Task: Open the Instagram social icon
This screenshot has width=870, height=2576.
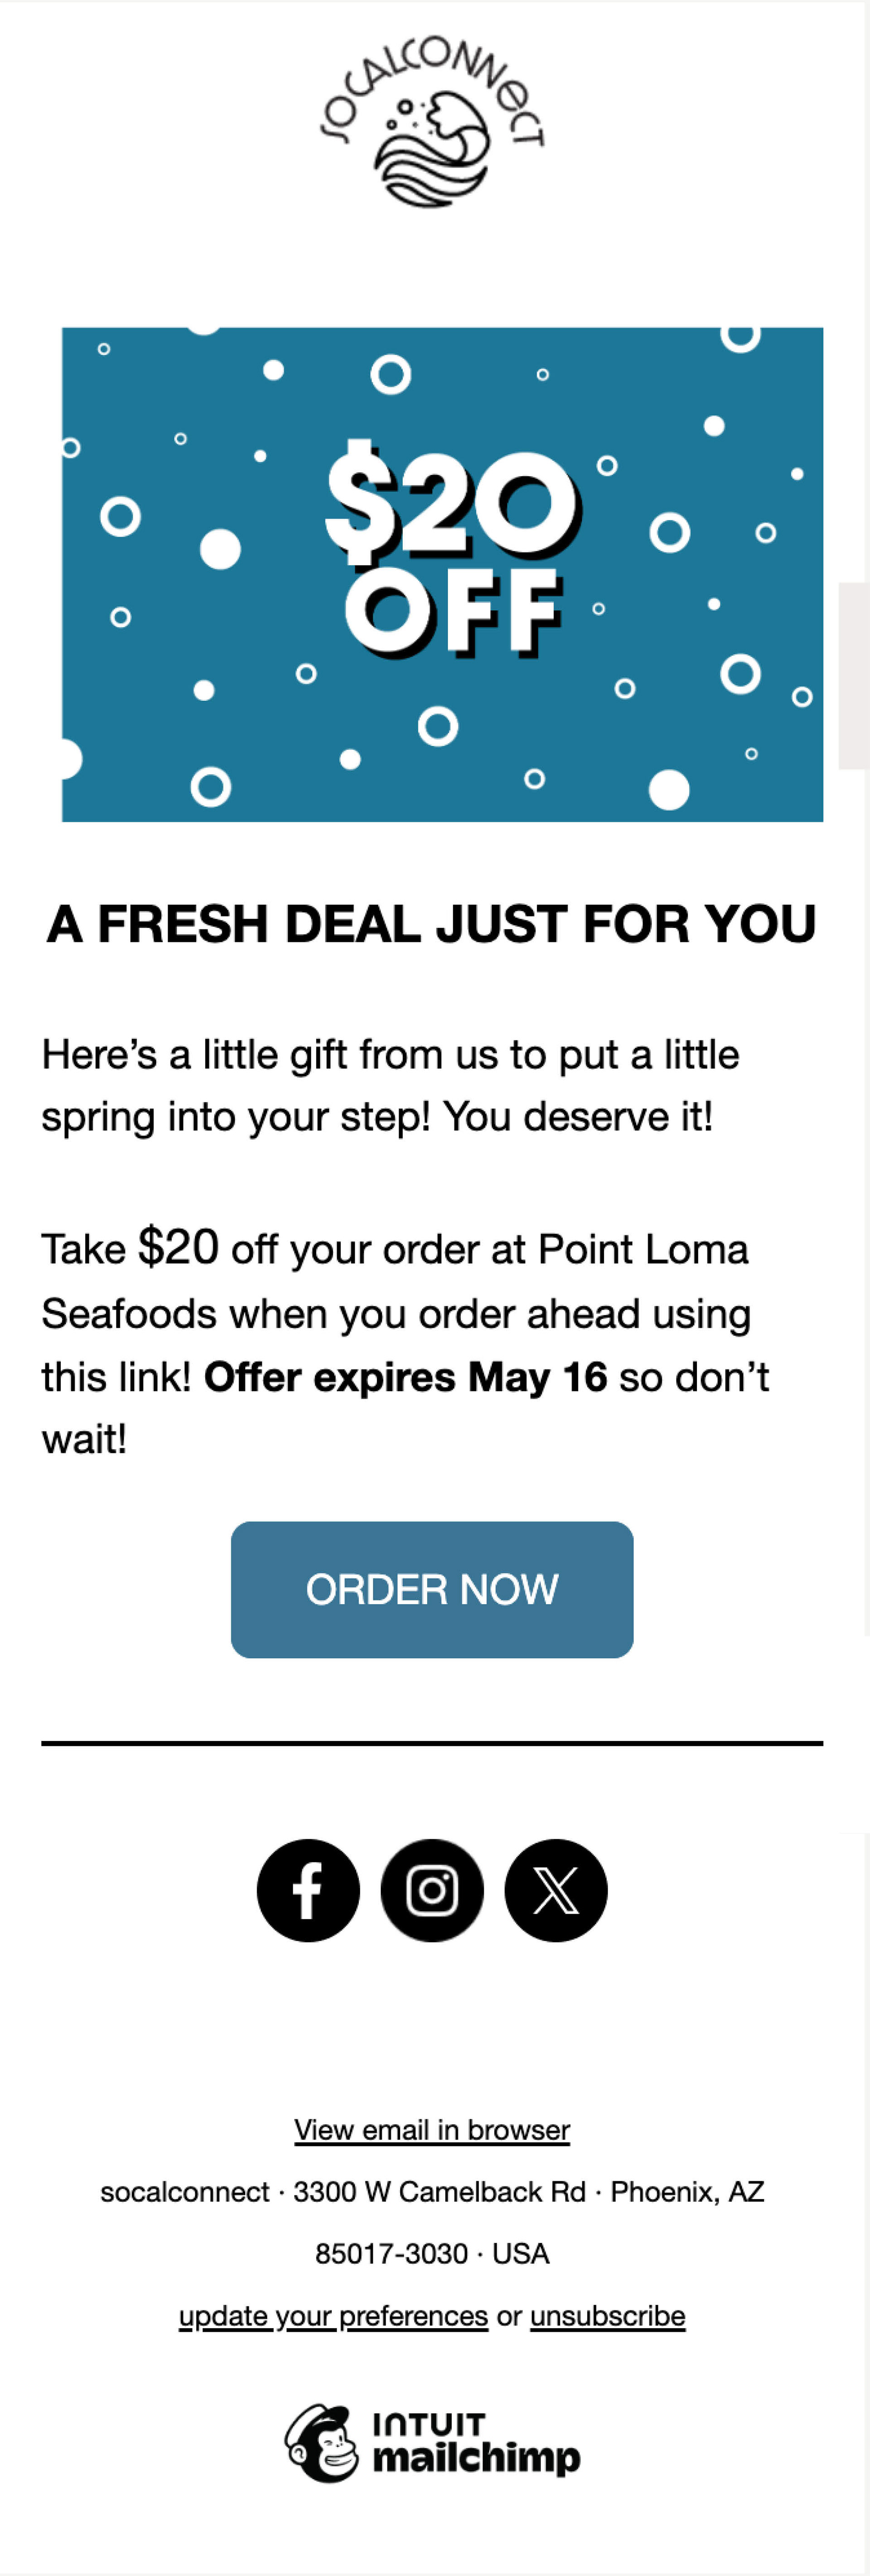Action: tap(432, 1890)
